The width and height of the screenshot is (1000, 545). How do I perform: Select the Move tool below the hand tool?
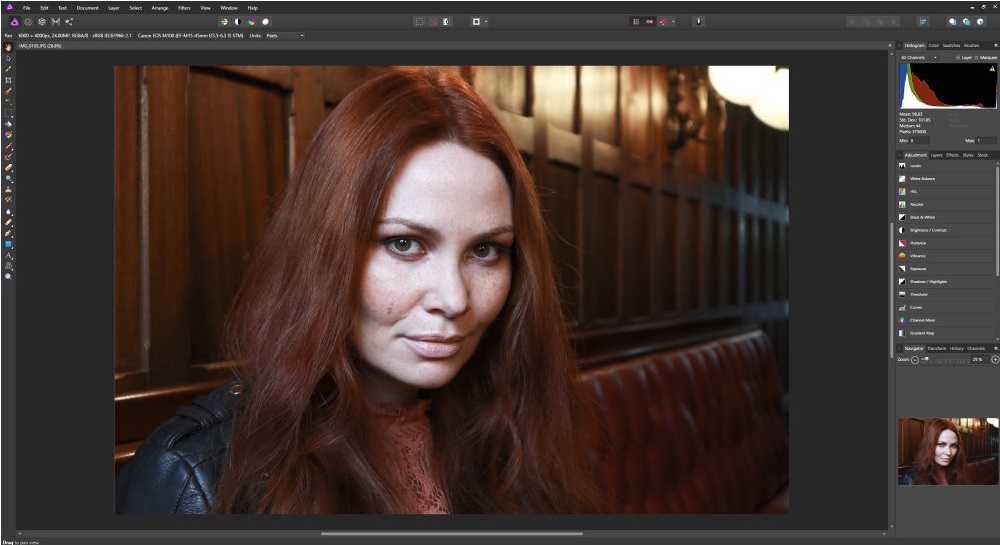coord(8,58)
